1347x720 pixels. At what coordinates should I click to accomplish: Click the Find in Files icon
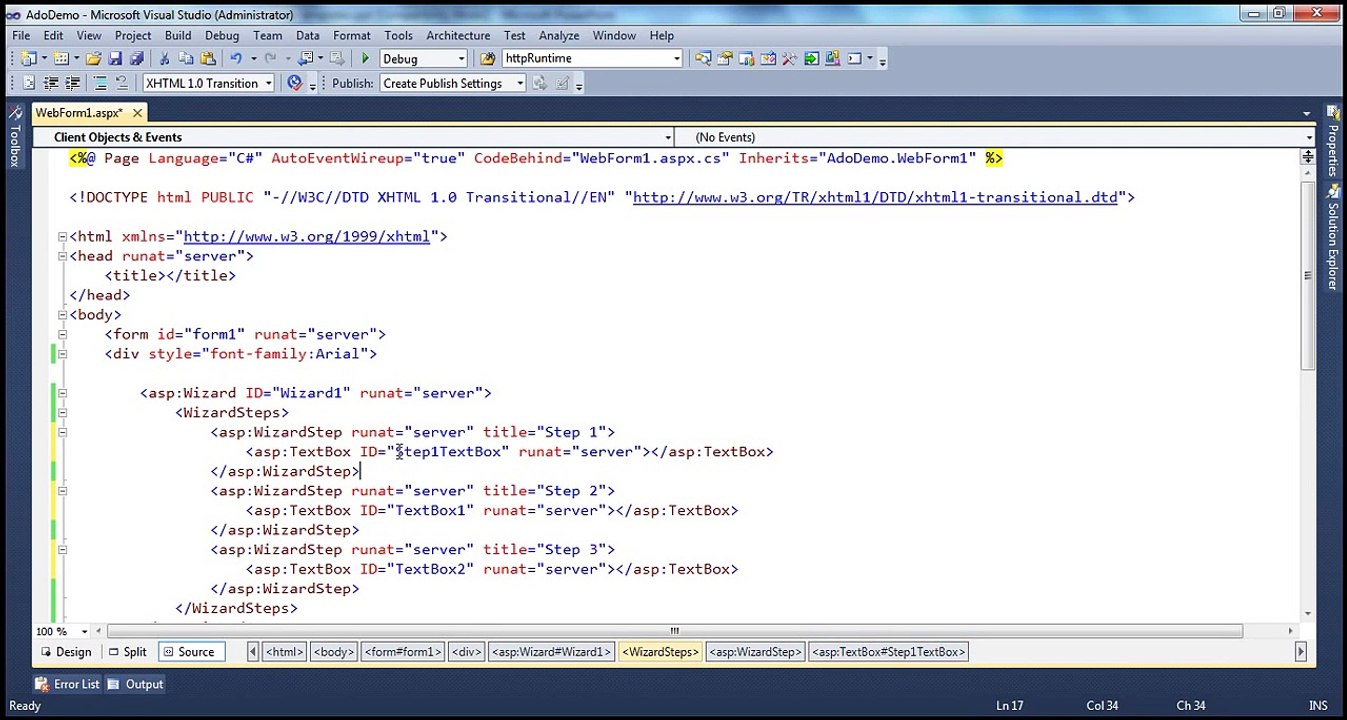tap(487, 59)
